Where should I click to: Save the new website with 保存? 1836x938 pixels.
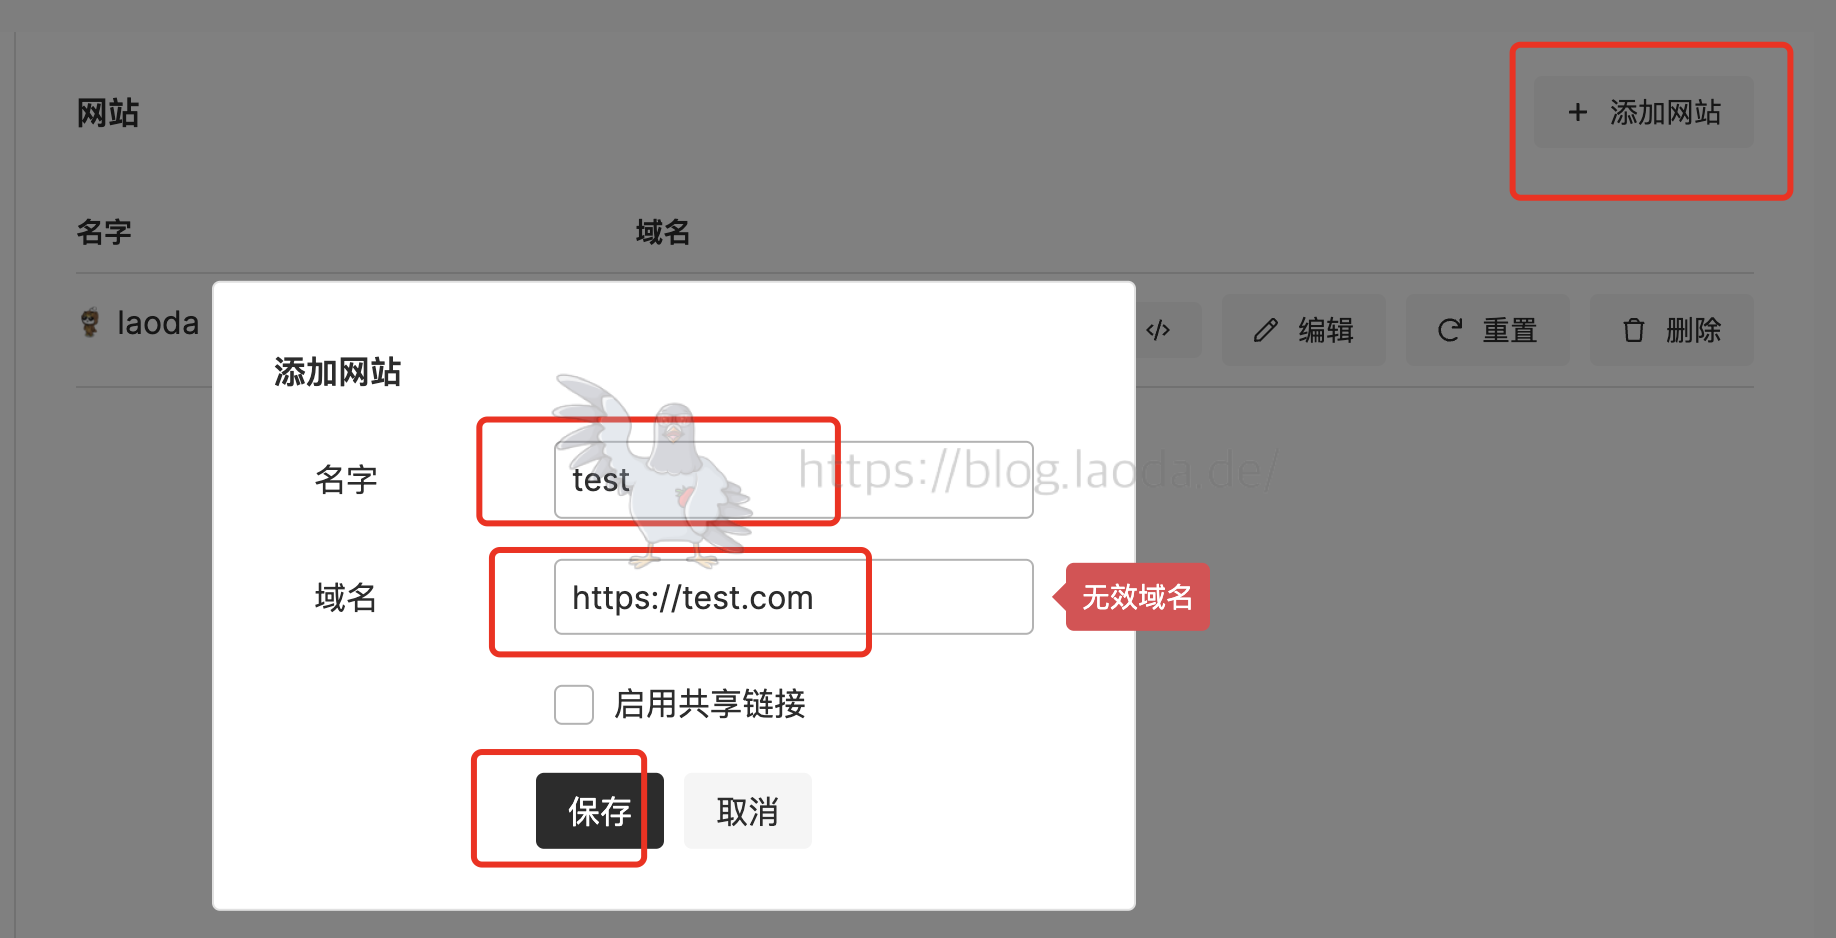[x=600, y=811]
